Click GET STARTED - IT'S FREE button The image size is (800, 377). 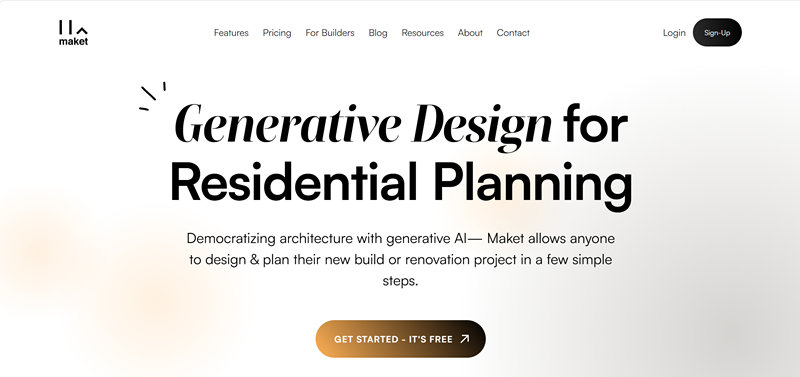401,339
